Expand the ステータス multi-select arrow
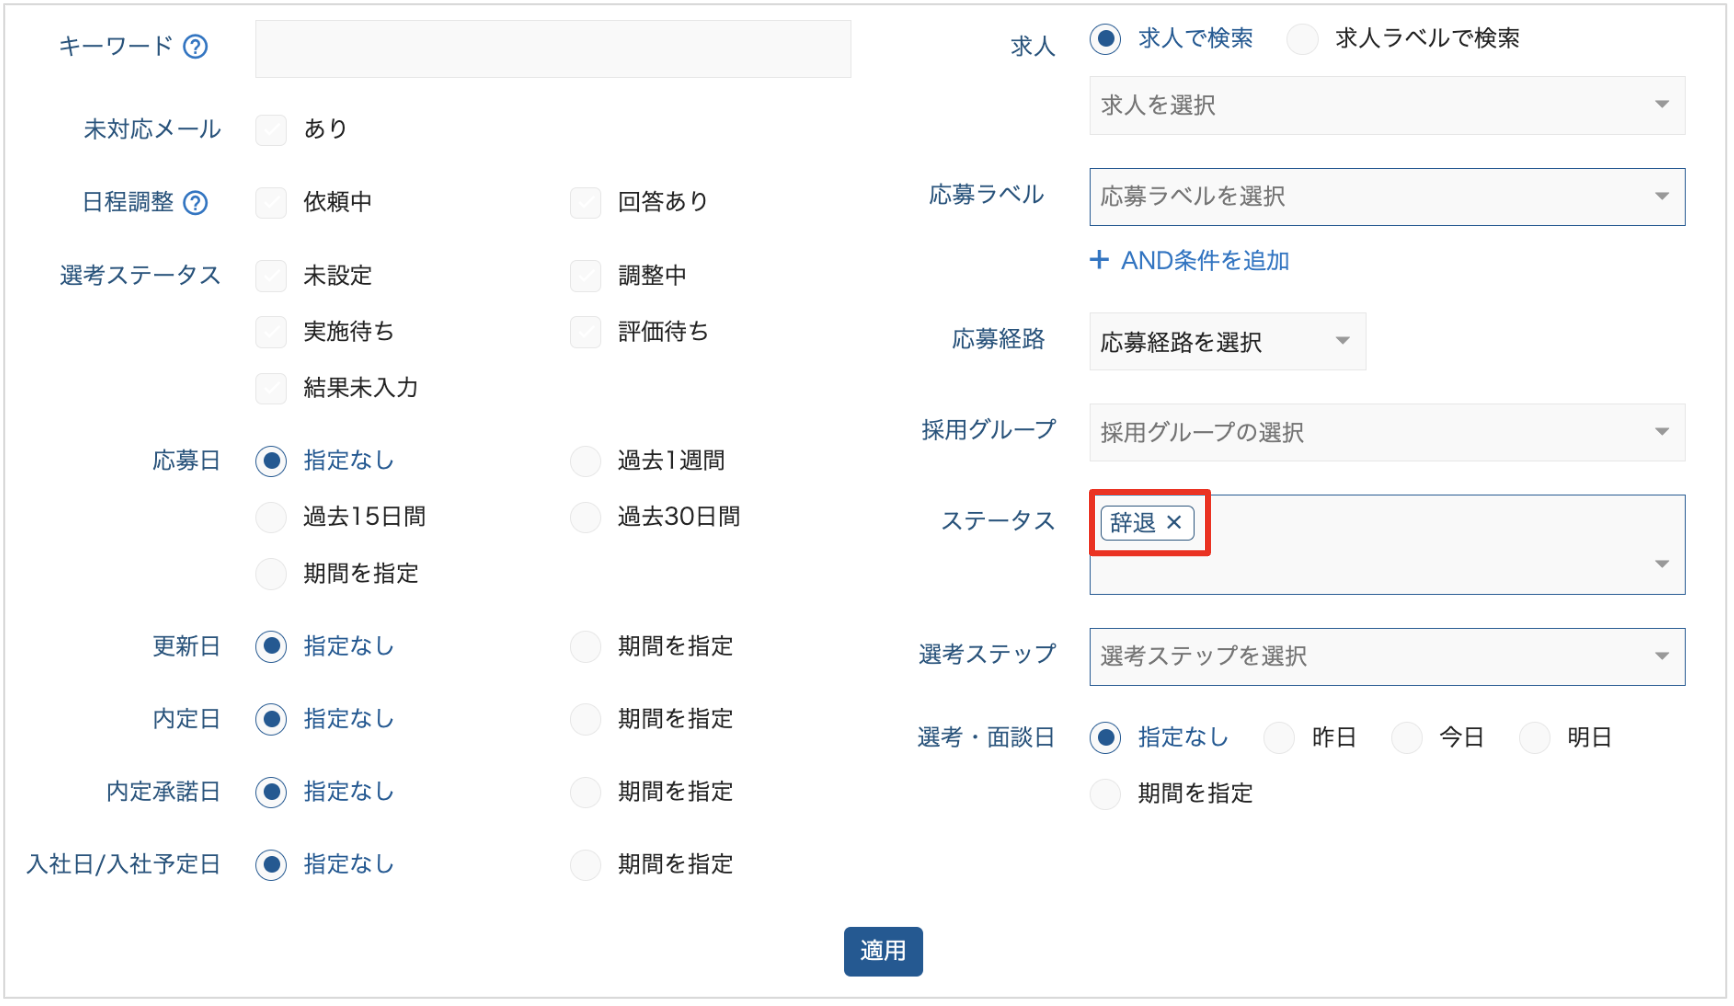Viewport: 1734px width, 1006px height. pos(1662,564)
